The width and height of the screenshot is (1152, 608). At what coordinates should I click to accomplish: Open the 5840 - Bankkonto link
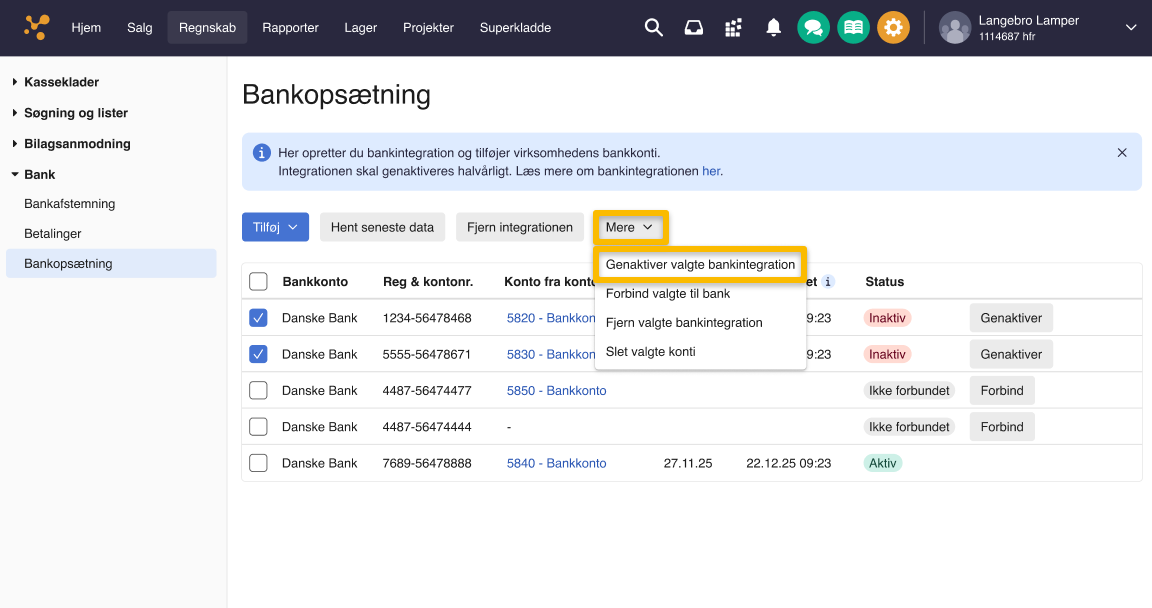tap(556, 463)
